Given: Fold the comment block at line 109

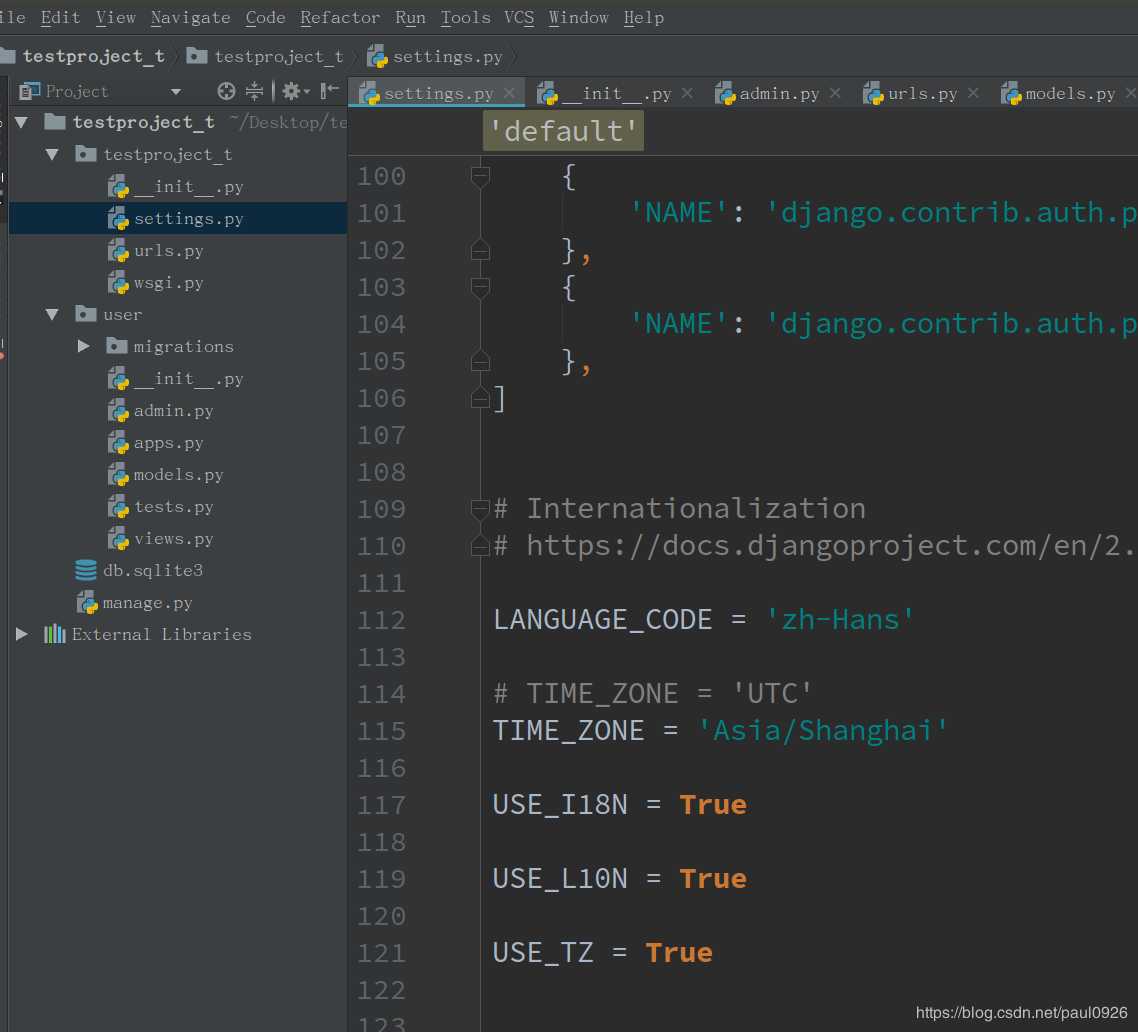Looking at the screenshot, I should coord(480,508).
